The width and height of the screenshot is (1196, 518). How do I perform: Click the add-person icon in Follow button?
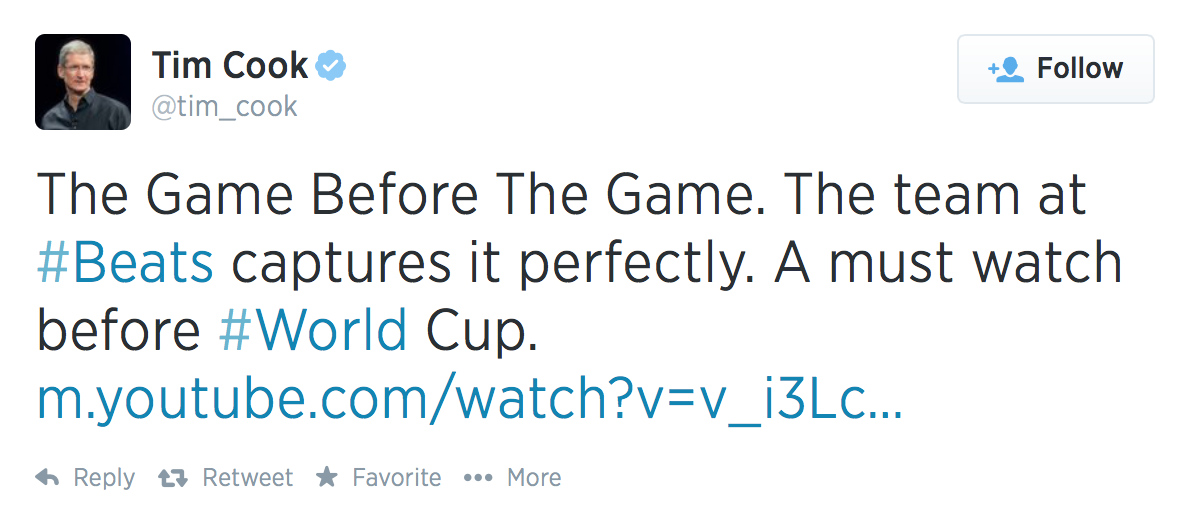click(1006, 69)
